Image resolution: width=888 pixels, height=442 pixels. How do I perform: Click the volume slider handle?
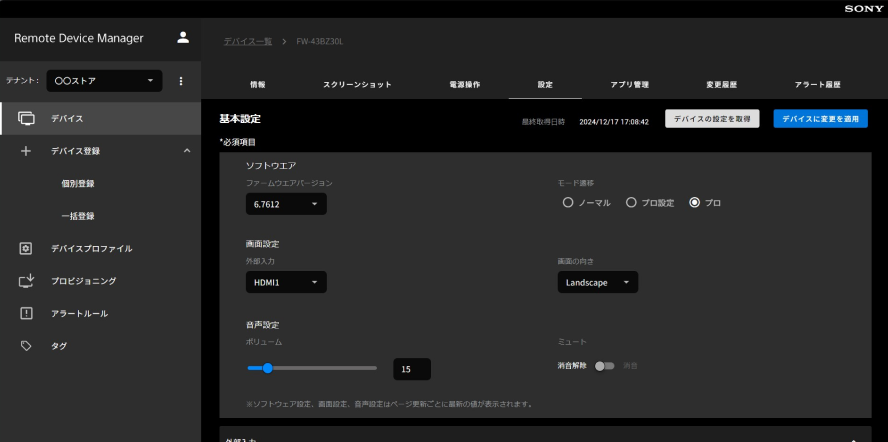coord(267,368)
